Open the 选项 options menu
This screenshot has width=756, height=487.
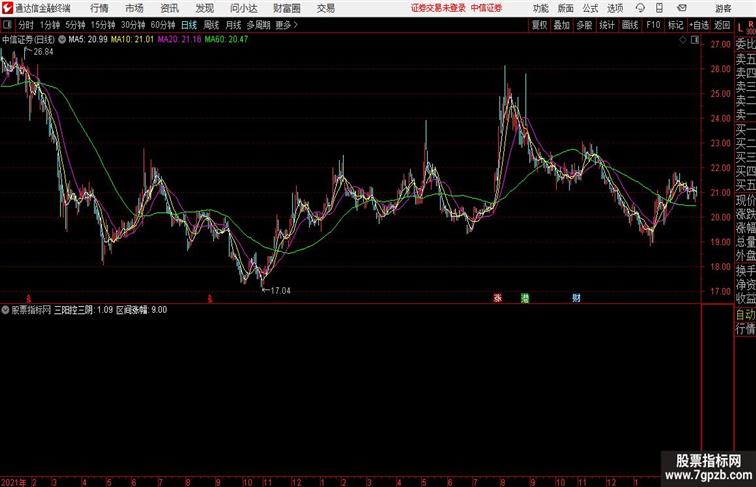click(615, 8)
